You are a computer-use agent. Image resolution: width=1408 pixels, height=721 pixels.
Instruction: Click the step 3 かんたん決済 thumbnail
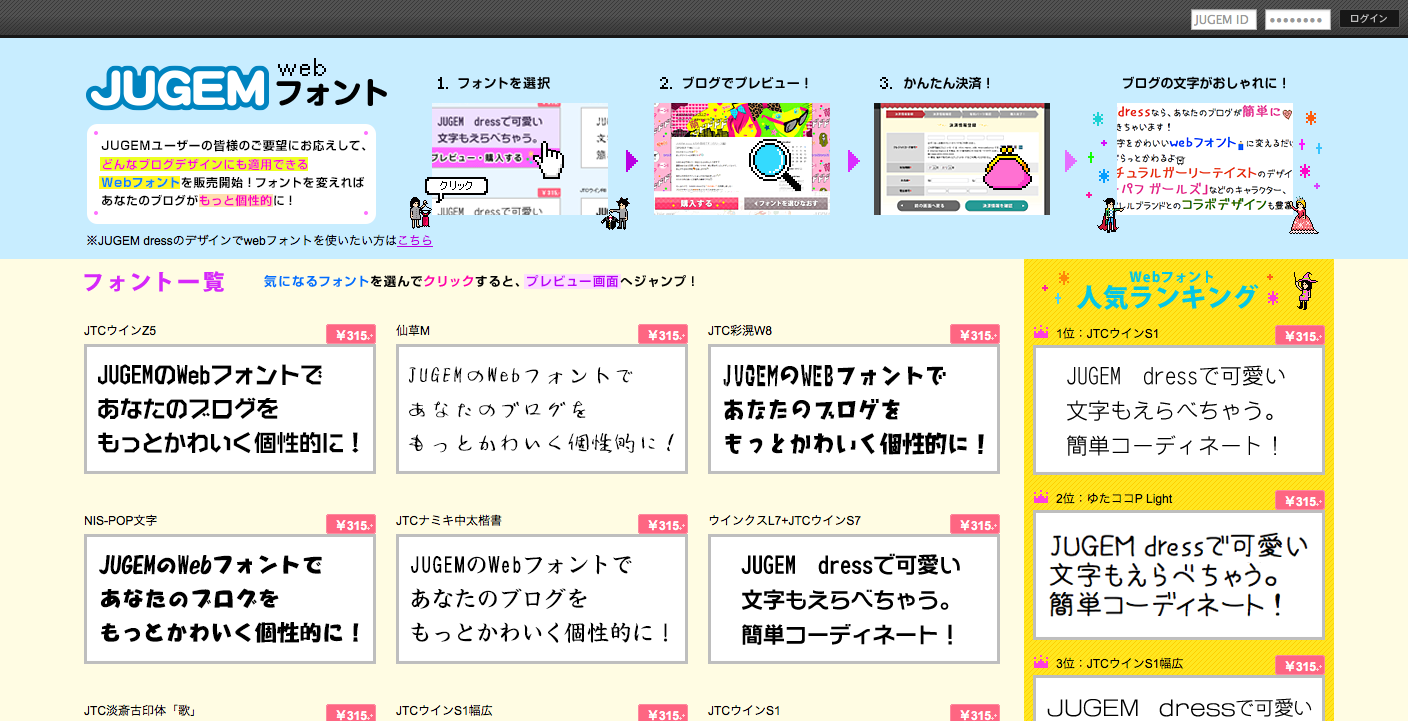point(962,159)
